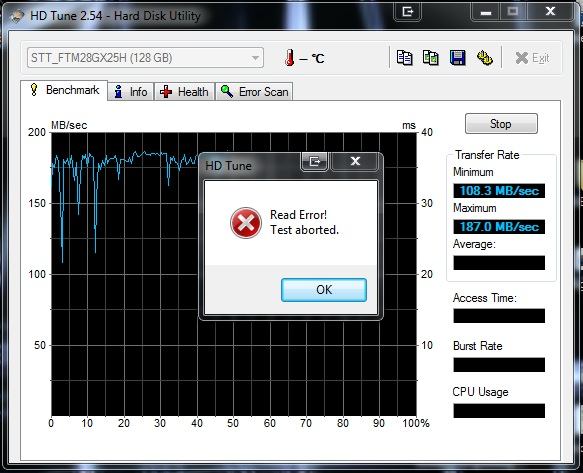
Task: Click the Transfer Rate group label
Action: (487, 155)
